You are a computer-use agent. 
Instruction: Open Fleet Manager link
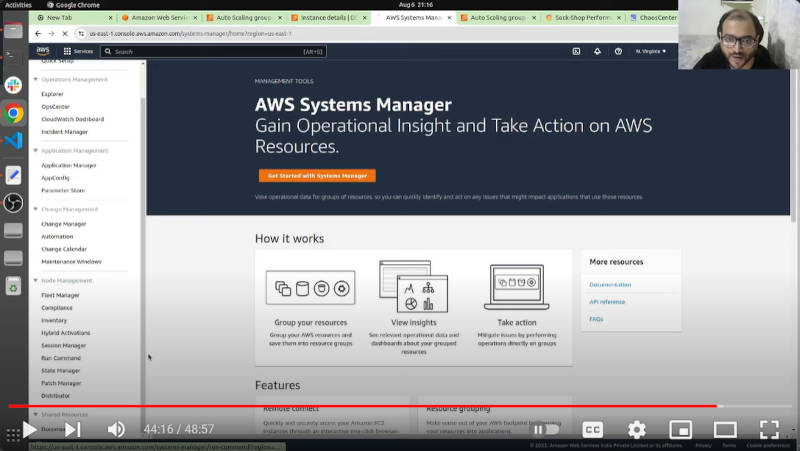(60, 295)
